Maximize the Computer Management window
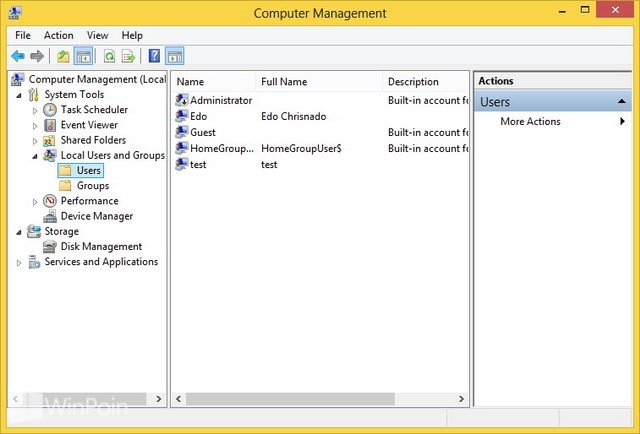This screenshot has width=640, height=434. point(585,10)
